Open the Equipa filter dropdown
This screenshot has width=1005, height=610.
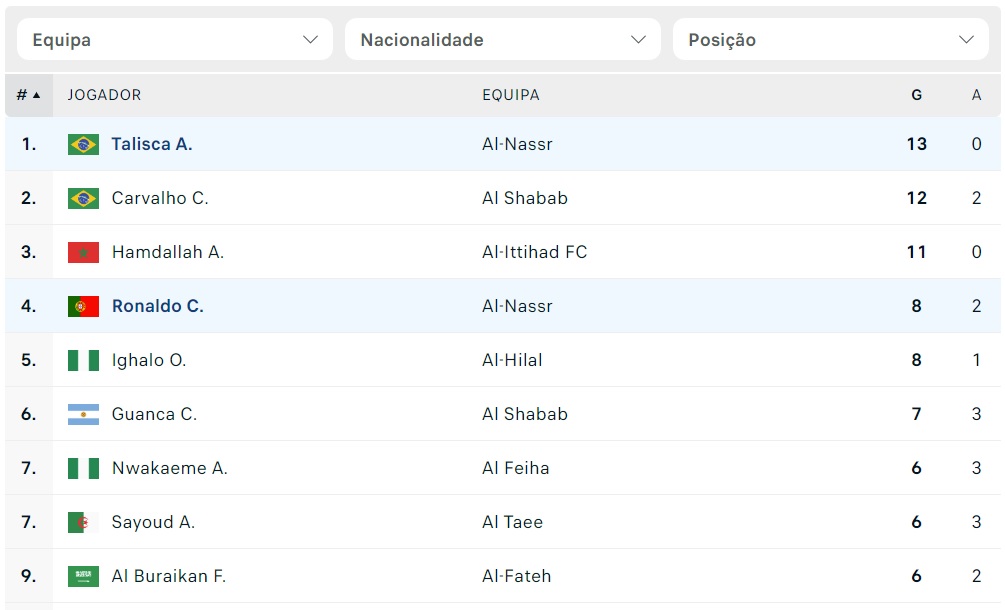point(175,39)
